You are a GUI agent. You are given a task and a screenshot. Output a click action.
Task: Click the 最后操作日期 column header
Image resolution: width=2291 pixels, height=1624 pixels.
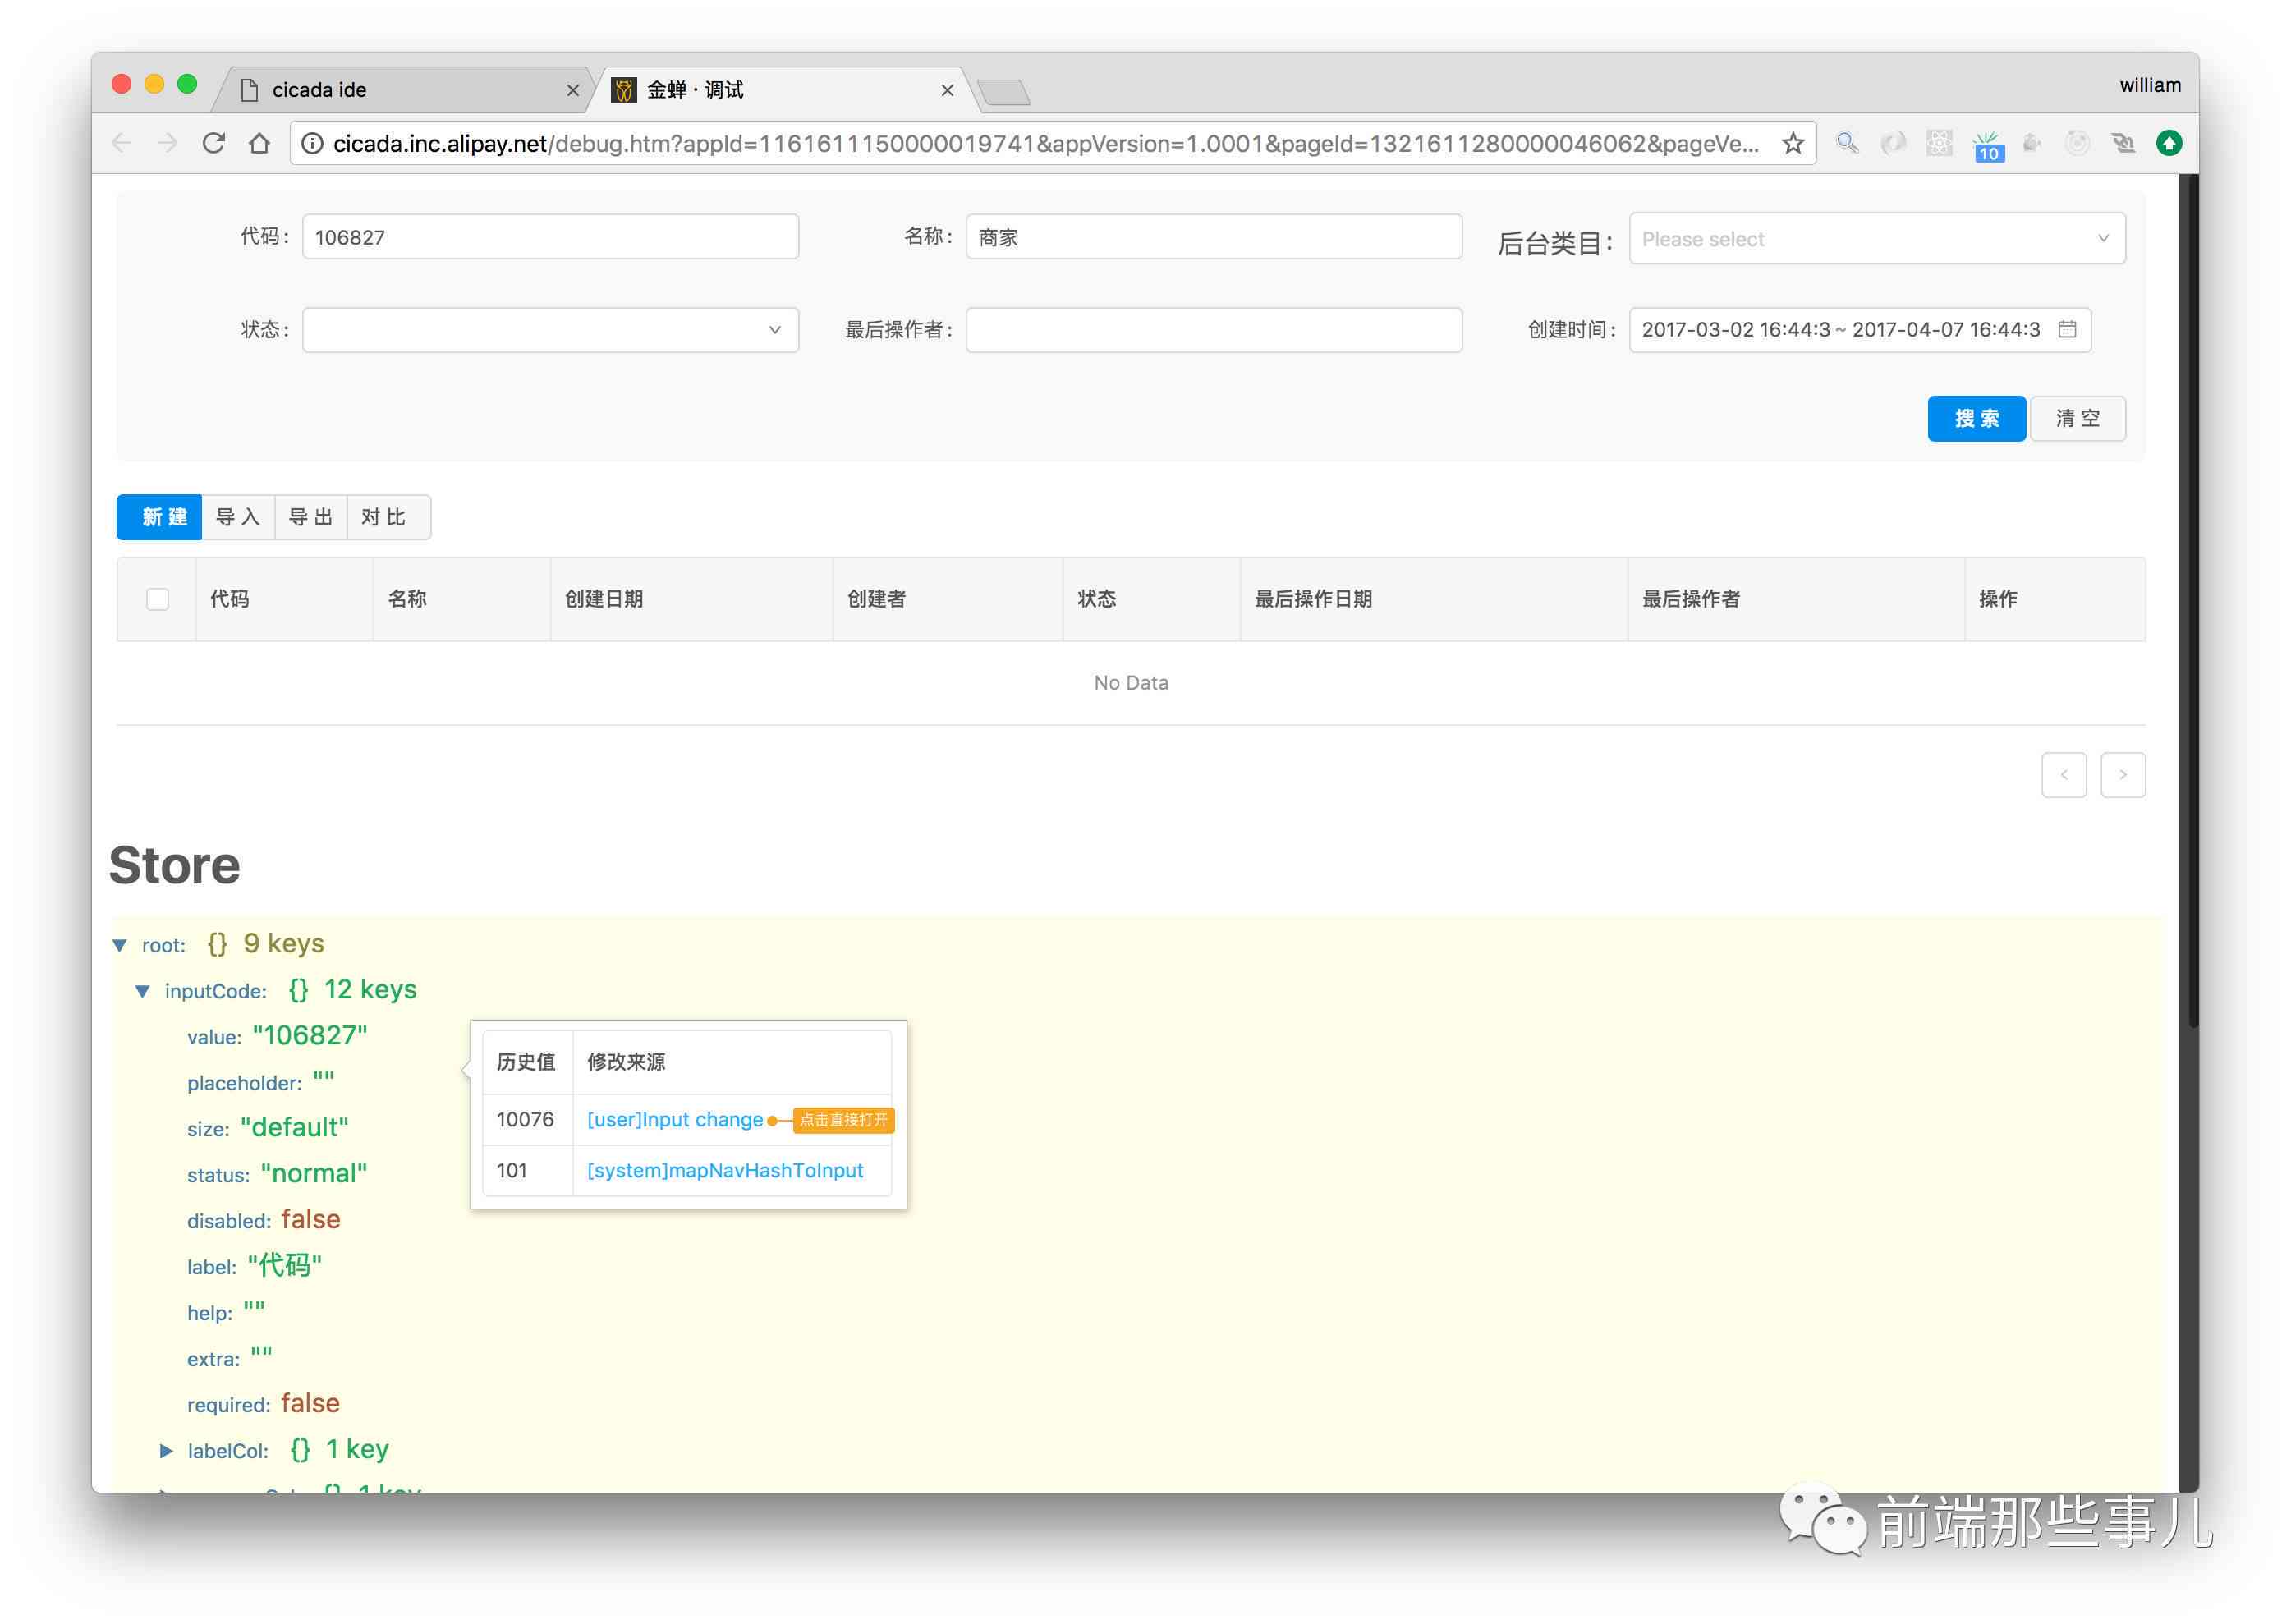(1313, 598)
